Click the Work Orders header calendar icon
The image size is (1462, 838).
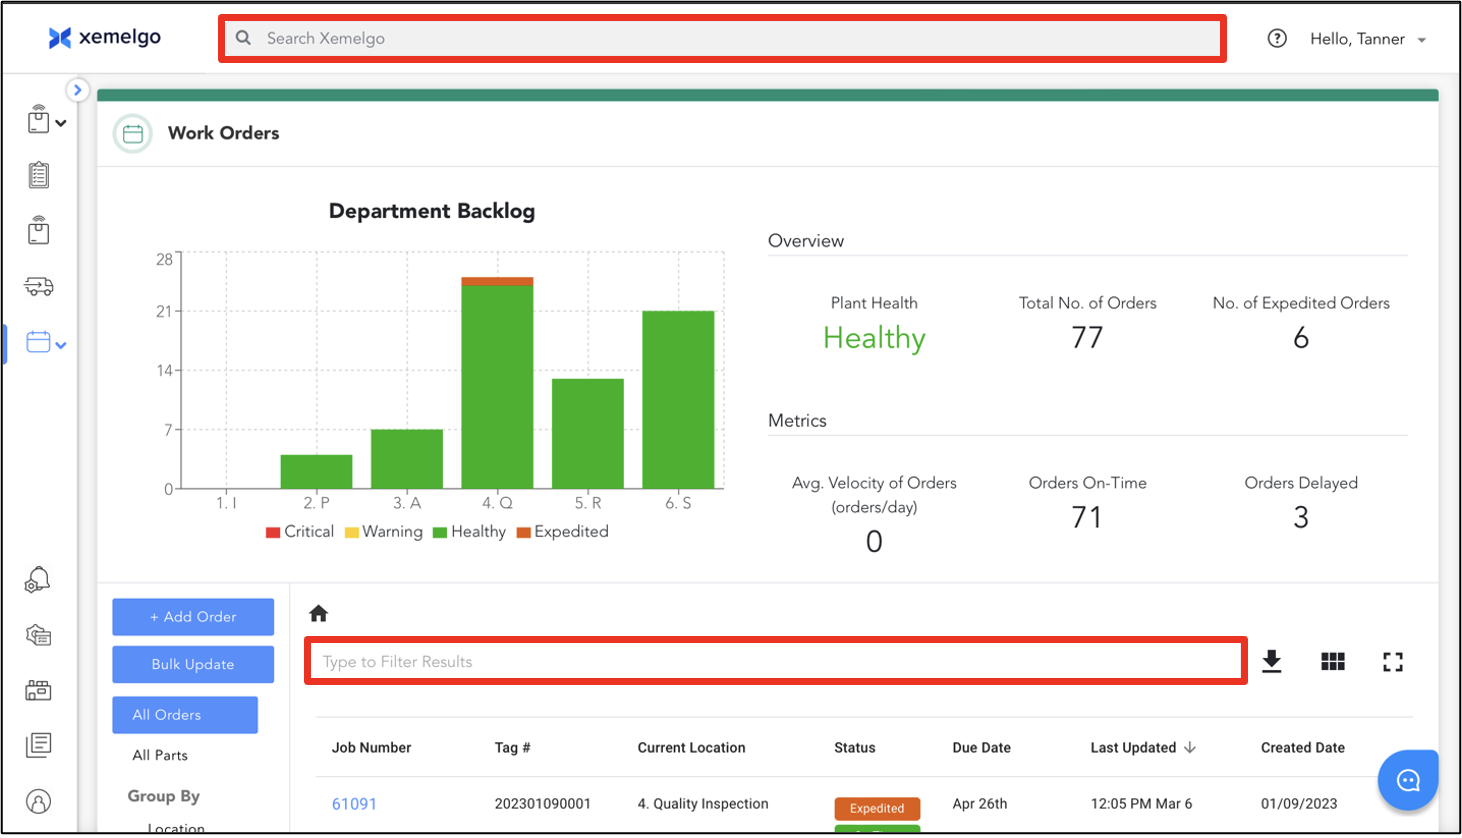click(x=133, y=134)
